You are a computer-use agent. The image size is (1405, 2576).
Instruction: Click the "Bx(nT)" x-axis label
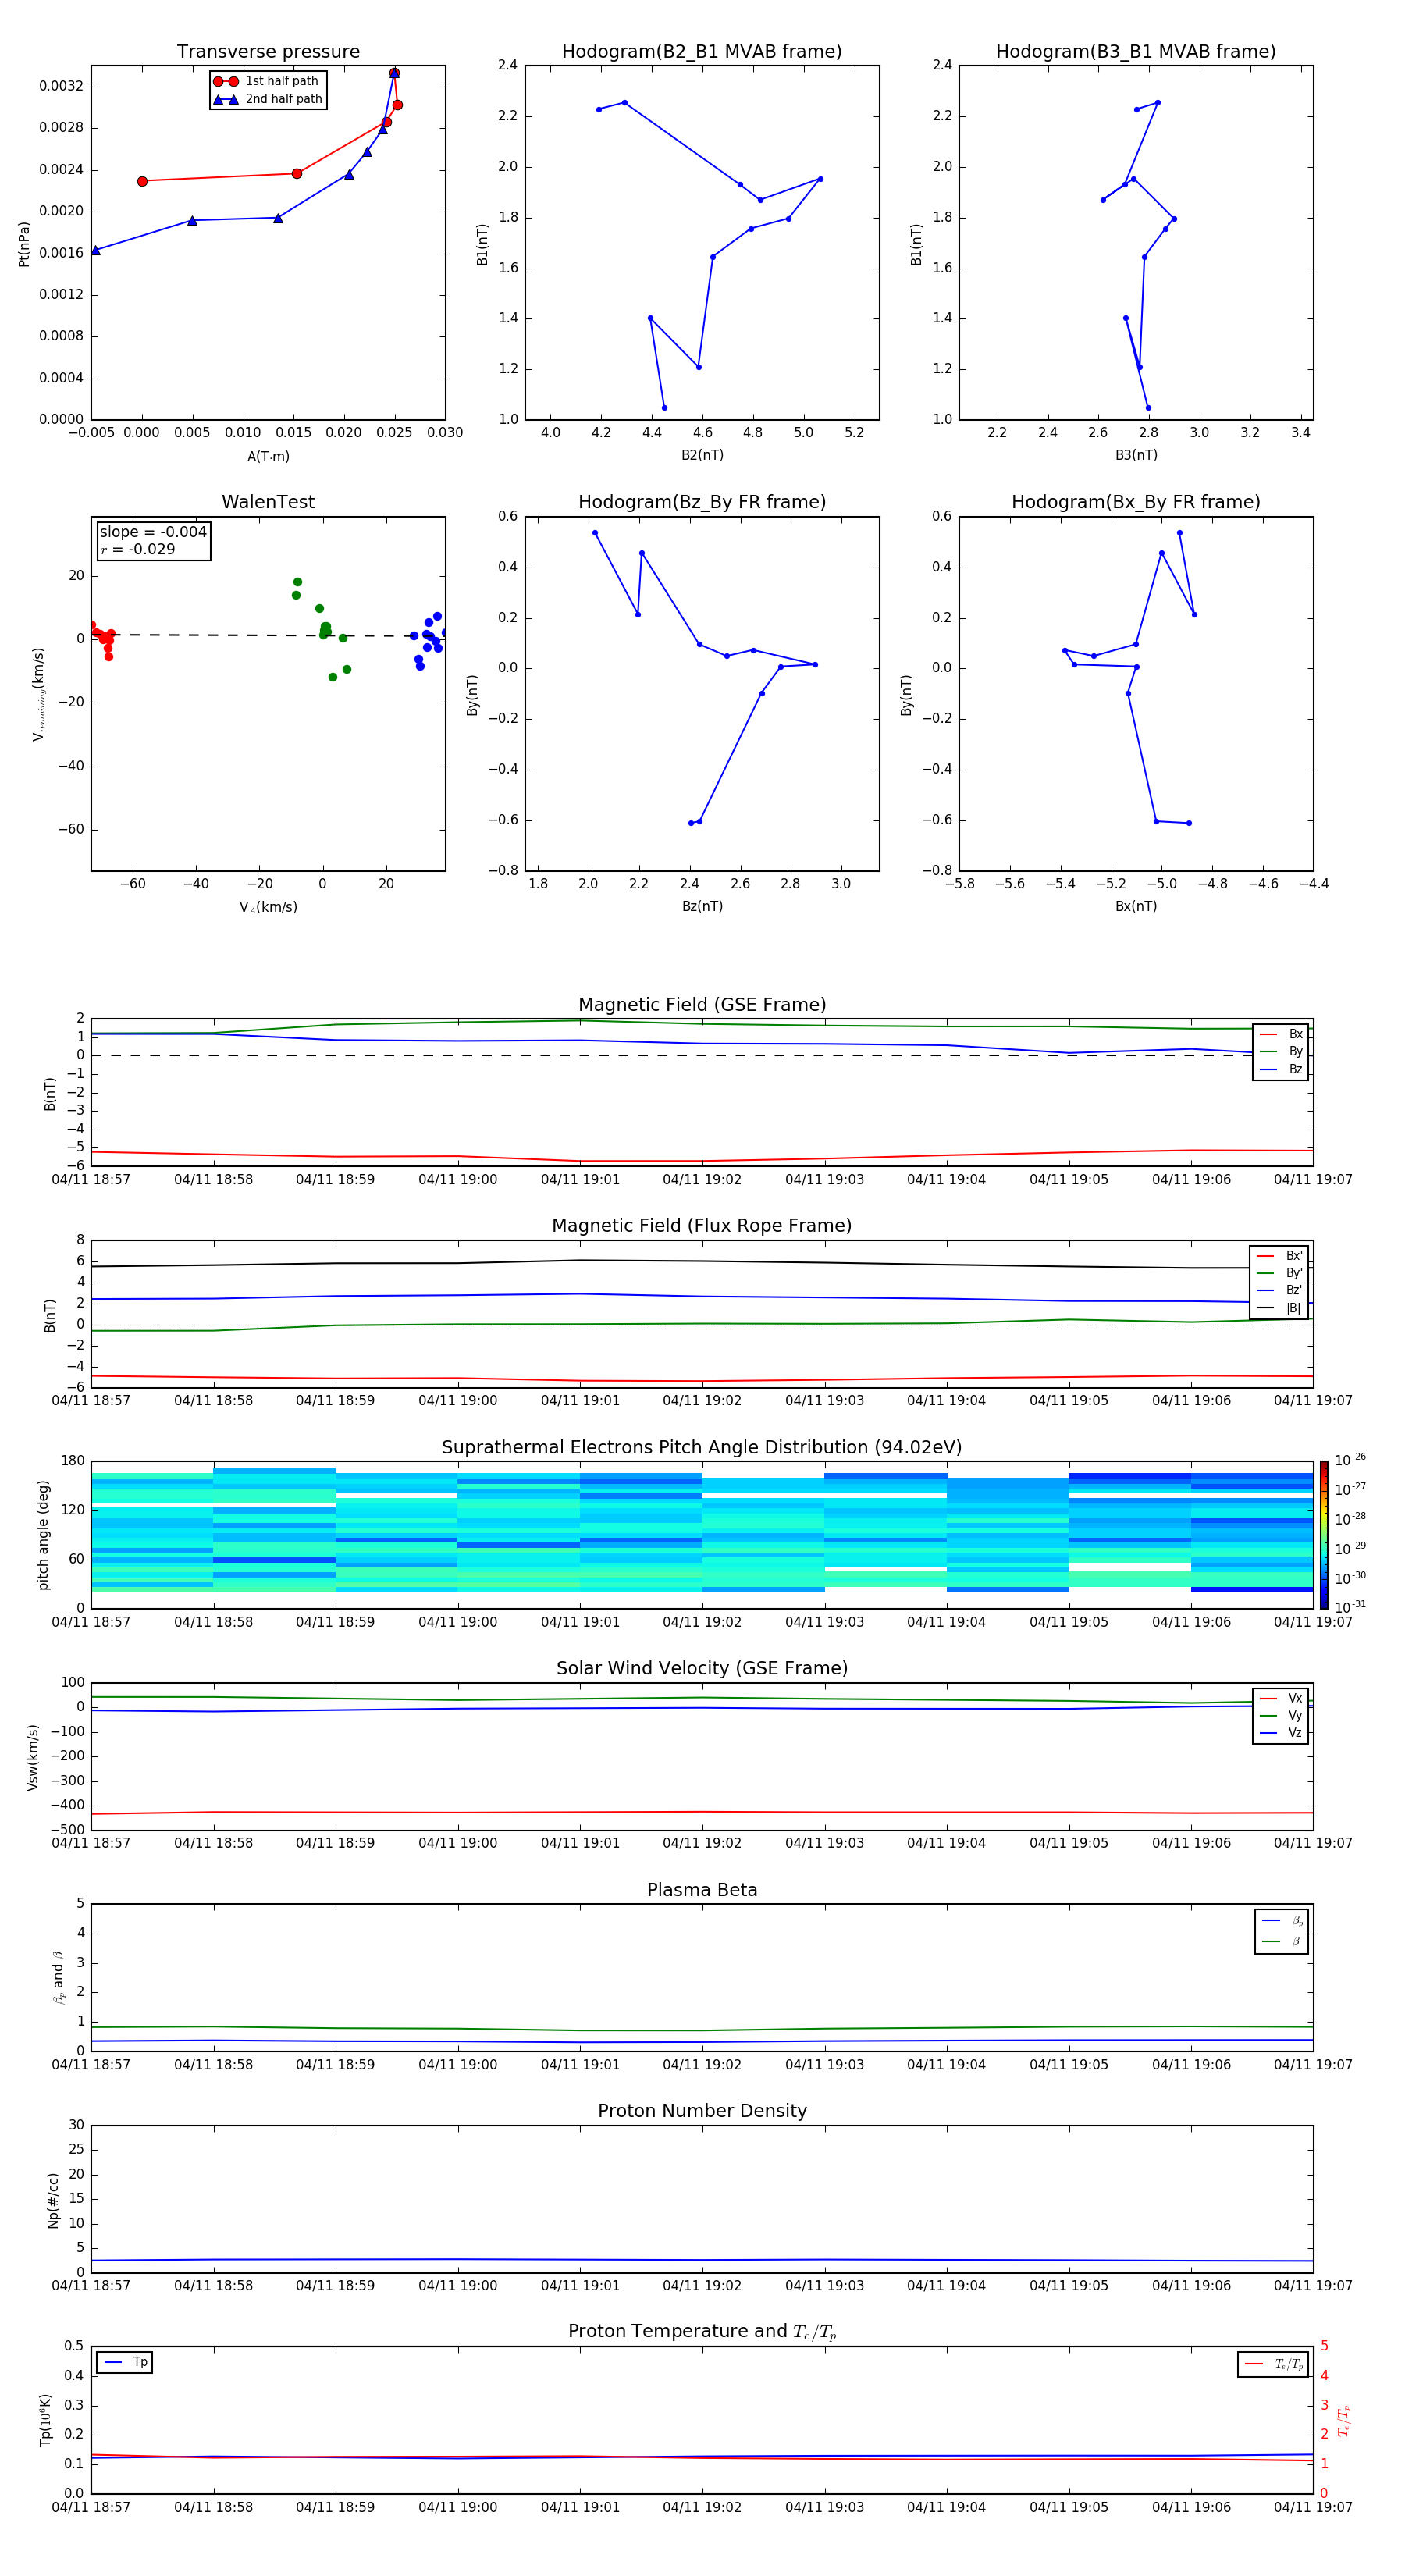1136,906
